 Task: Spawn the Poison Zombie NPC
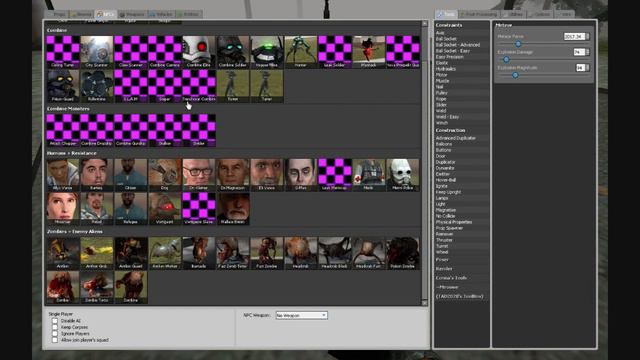pos(403,253)
